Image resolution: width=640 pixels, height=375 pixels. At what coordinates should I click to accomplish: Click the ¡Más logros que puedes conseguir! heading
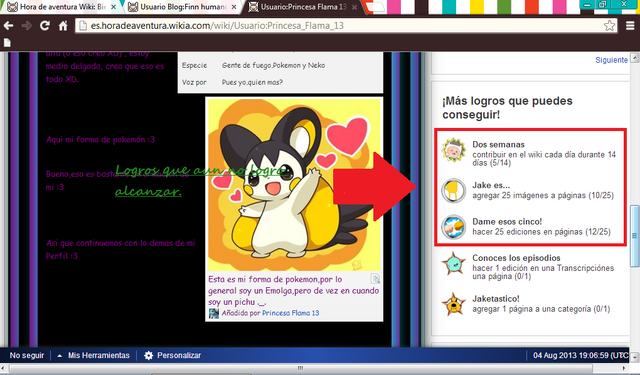pyautogui.click(x=507, y=108)
